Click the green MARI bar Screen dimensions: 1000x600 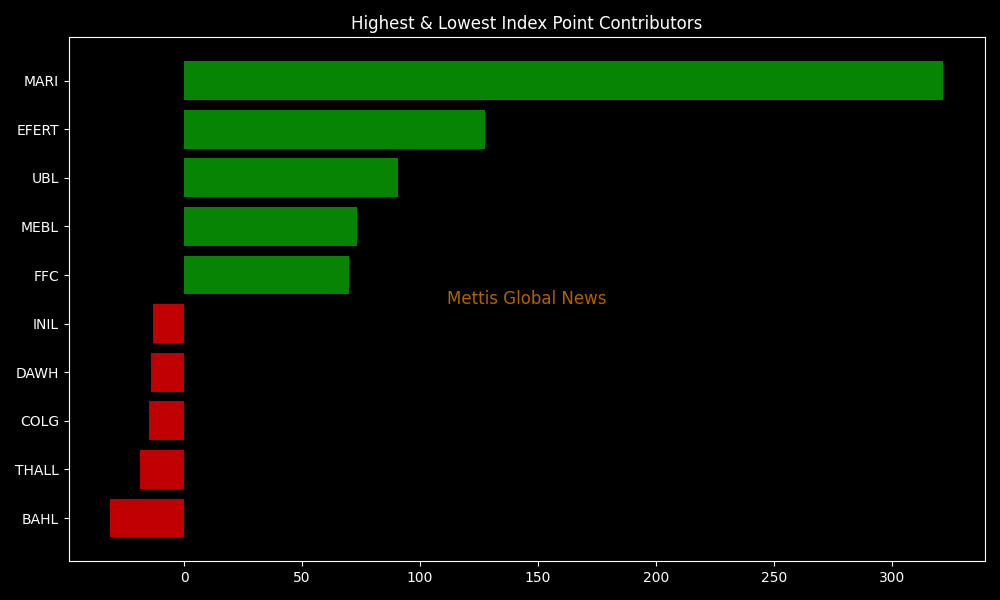[x=563, y=81]
